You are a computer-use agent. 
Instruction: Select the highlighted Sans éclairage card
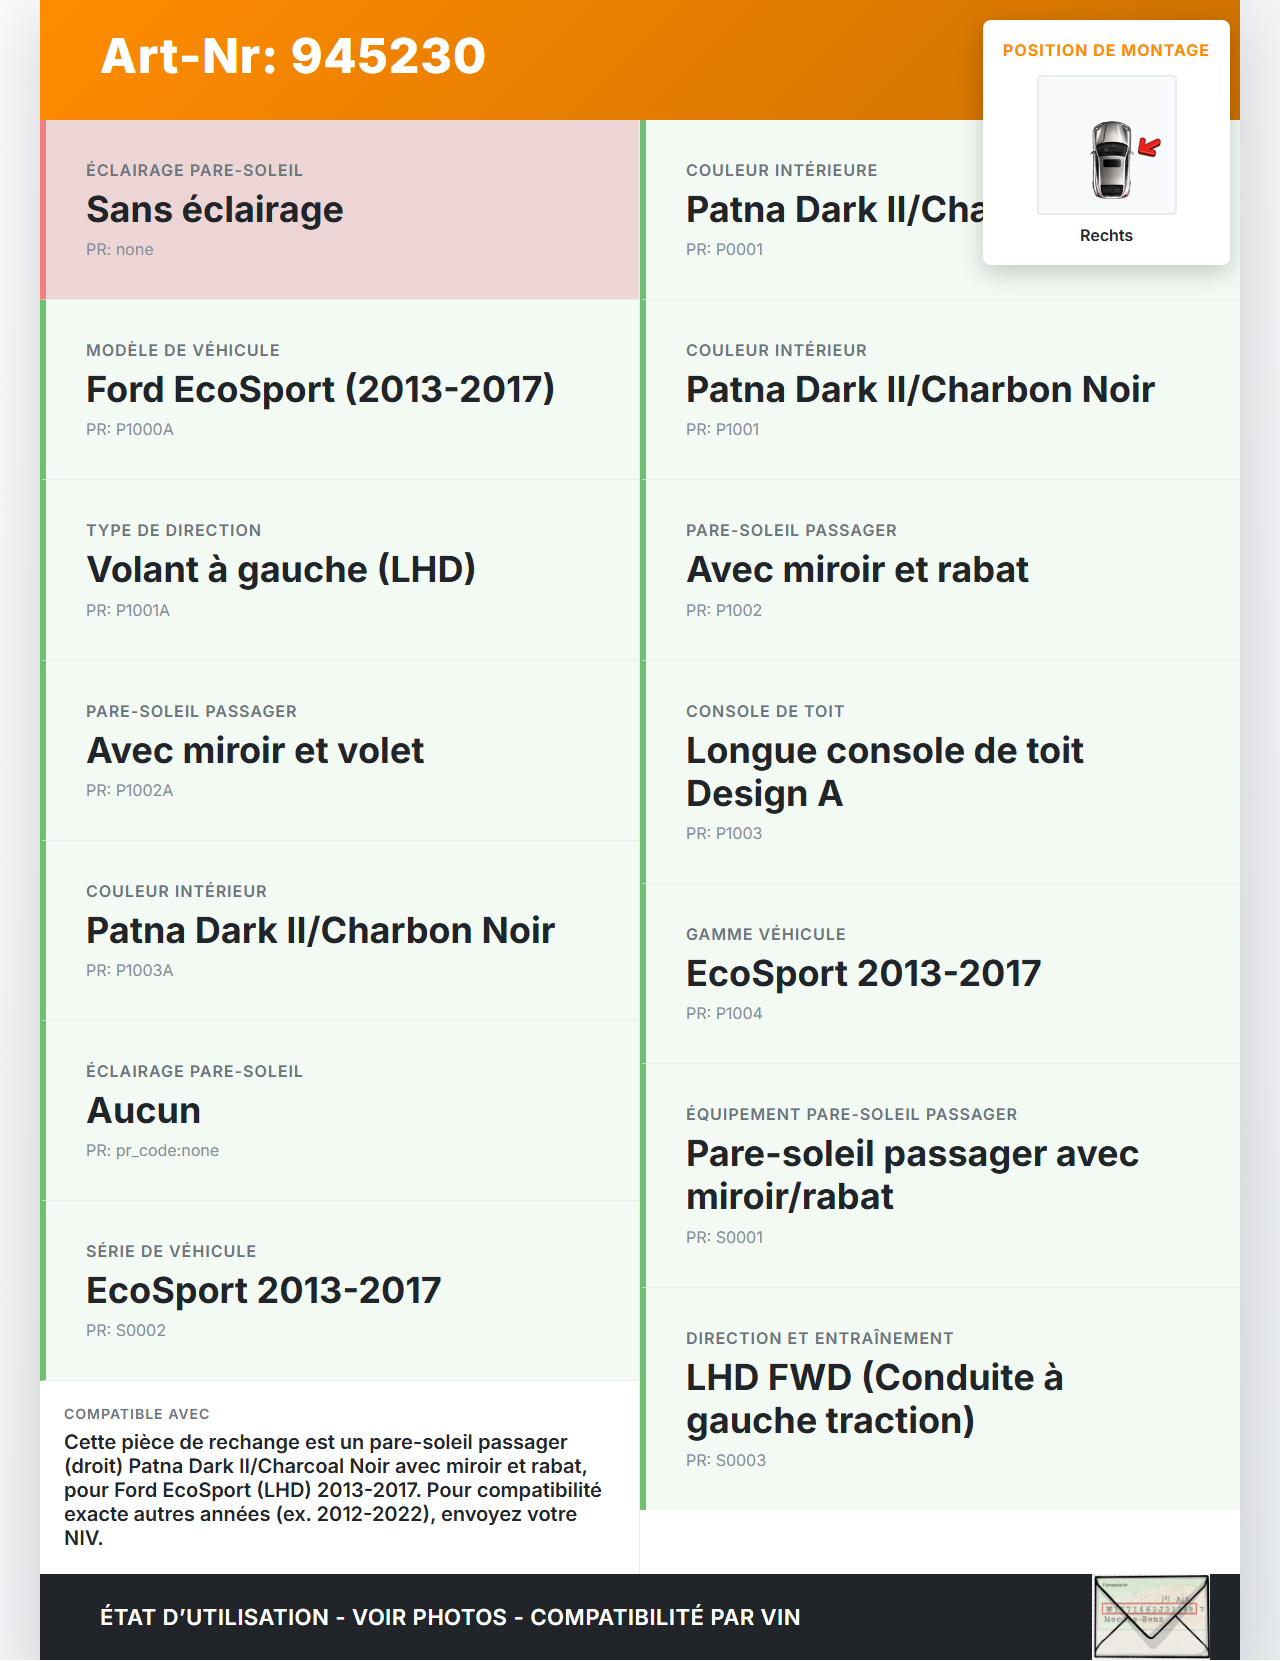point(340,210)
